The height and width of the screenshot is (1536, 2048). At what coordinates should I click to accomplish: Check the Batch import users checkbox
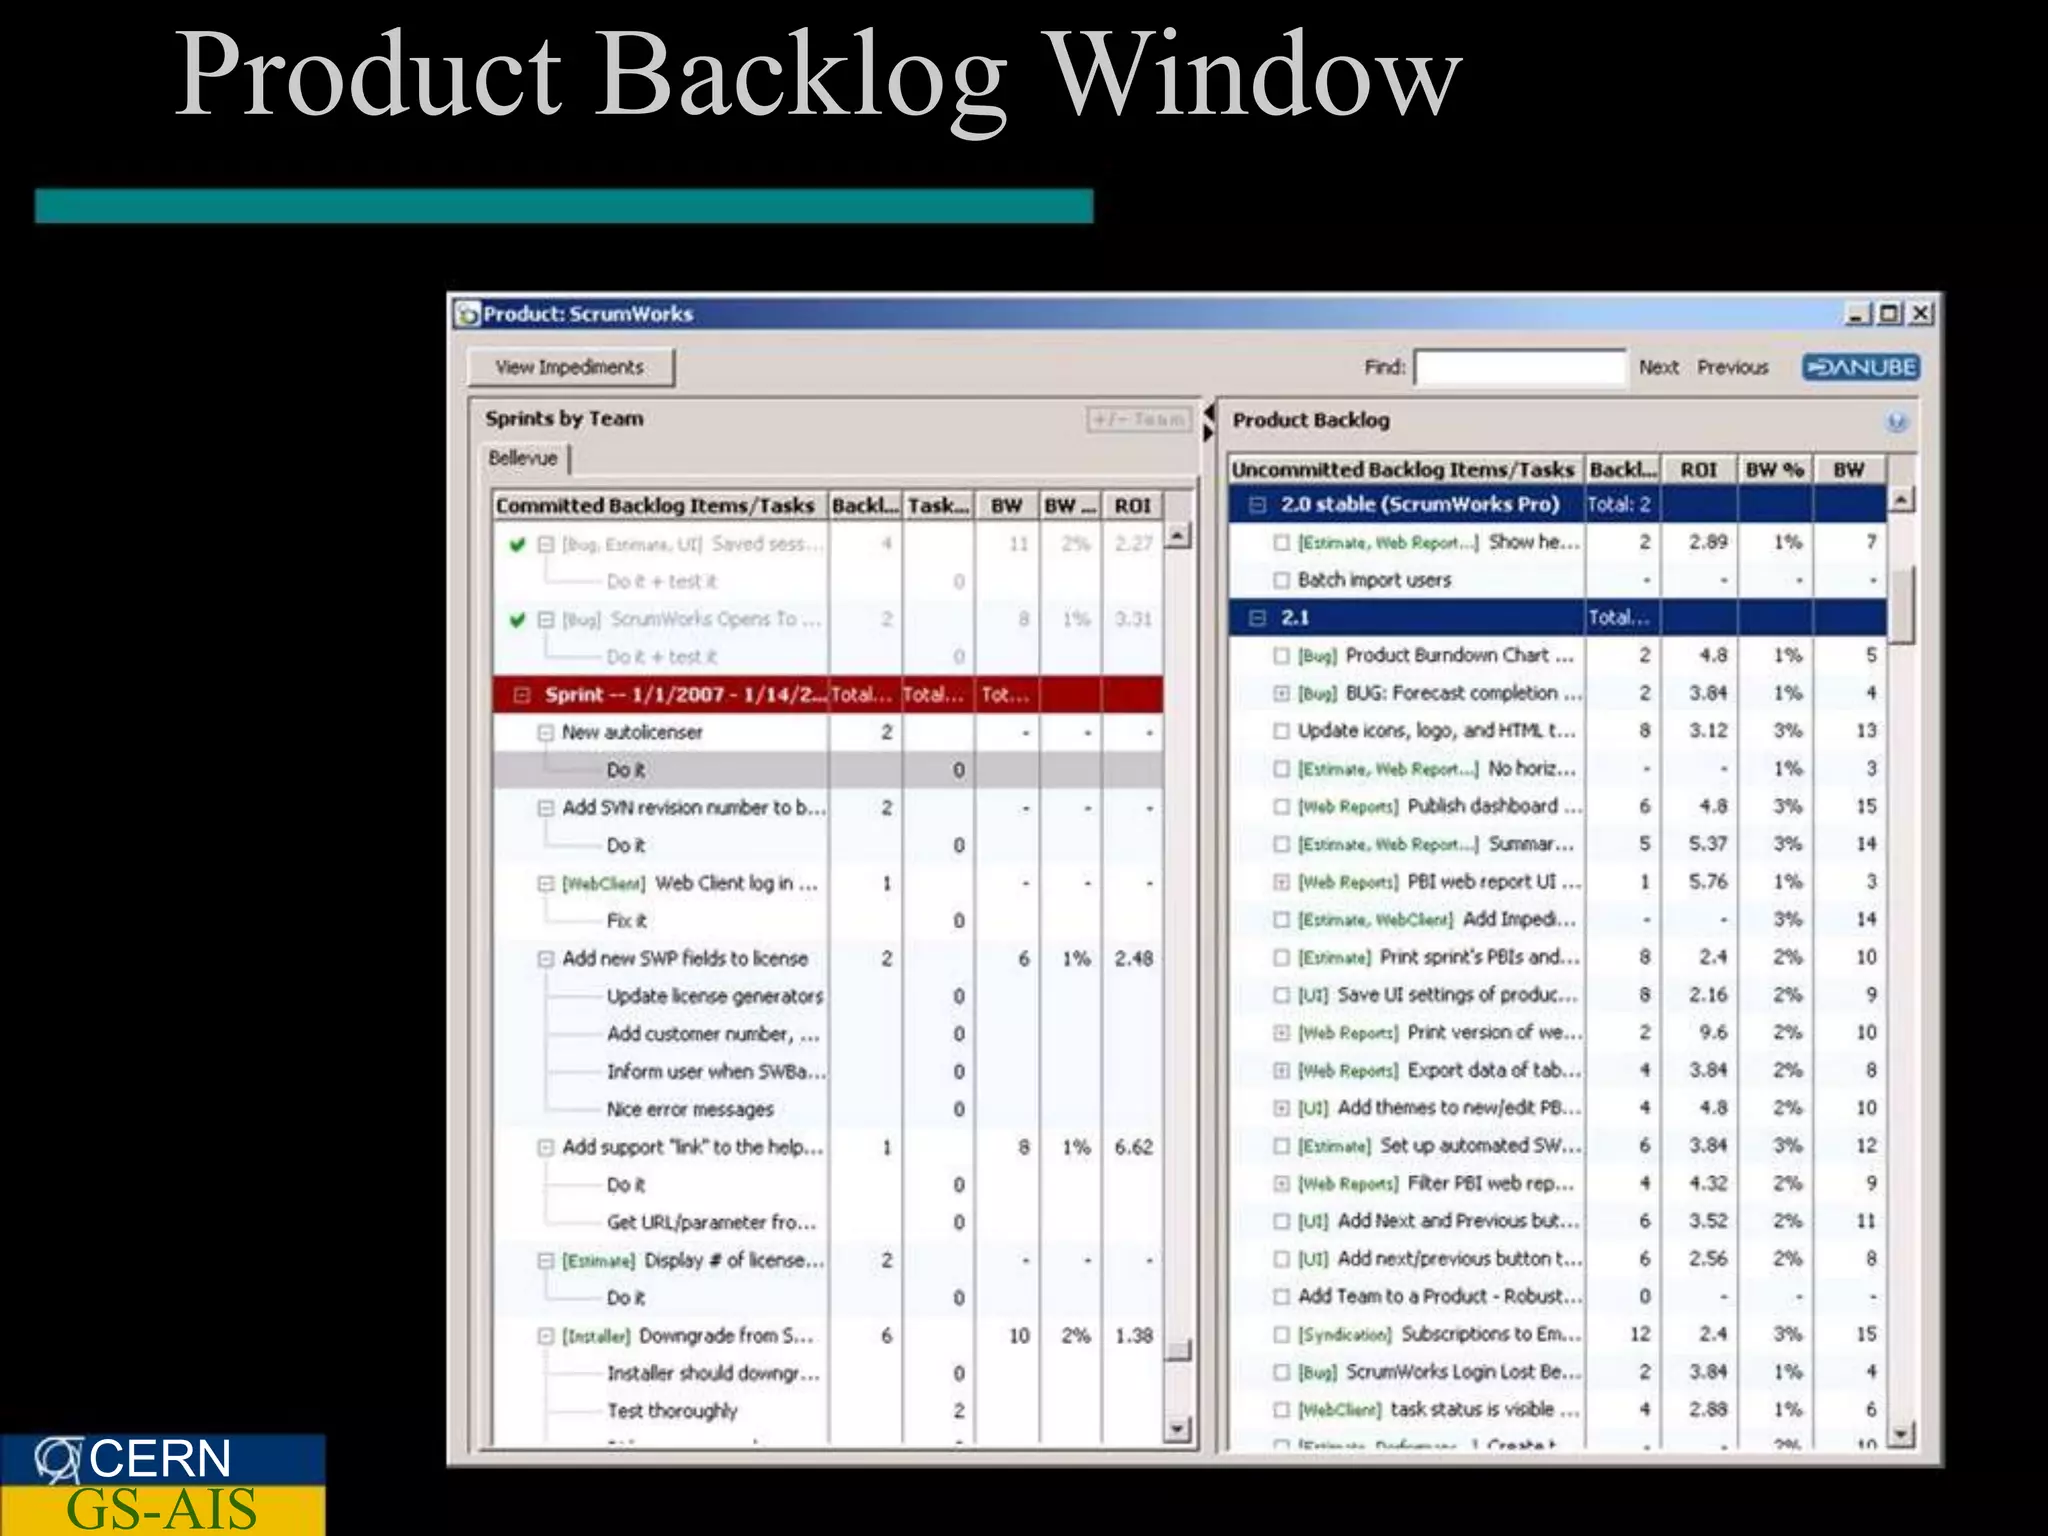[x=1281, y=580]
